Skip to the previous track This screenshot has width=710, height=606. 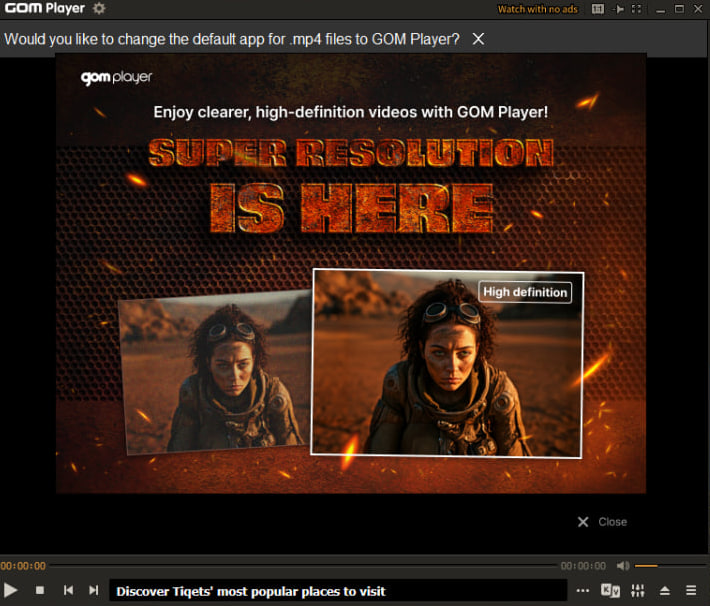point(68,590)
